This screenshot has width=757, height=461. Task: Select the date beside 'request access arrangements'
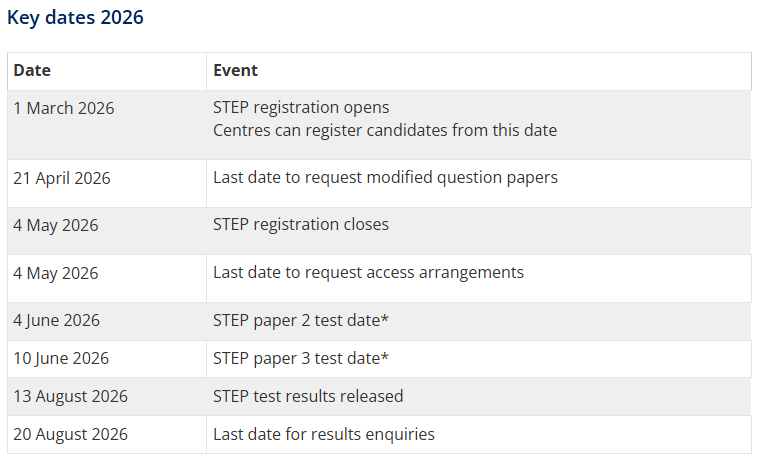tap(56, 273)
